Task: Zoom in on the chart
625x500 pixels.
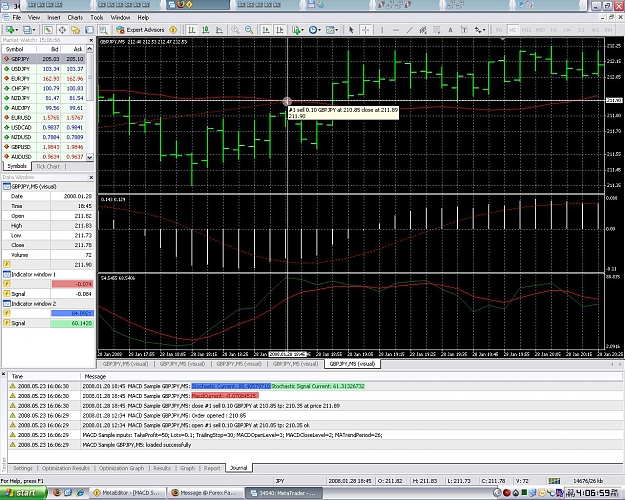Action: click(x=235, y=30)
